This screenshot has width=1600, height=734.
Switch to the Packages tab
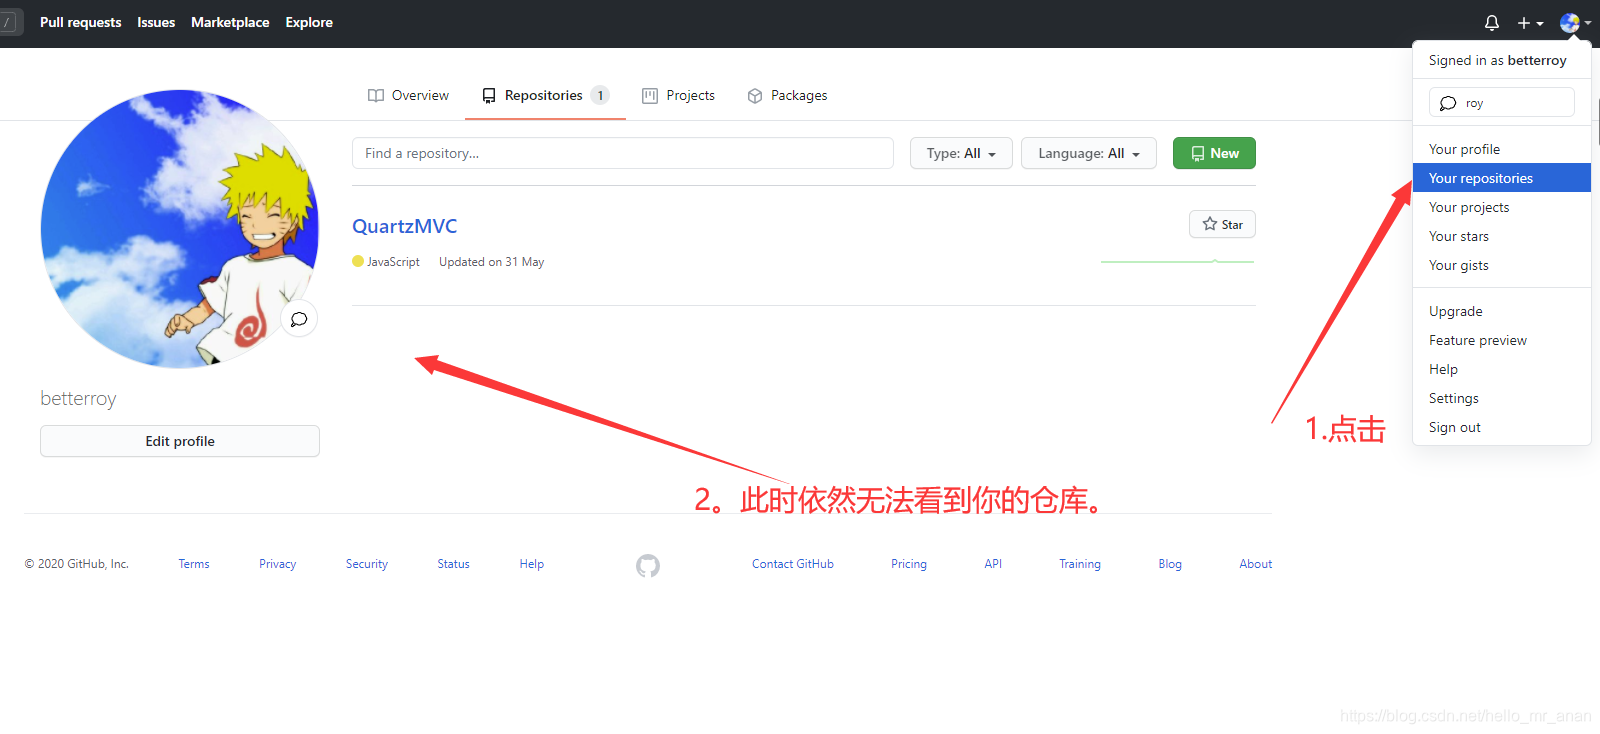[787, 95]
